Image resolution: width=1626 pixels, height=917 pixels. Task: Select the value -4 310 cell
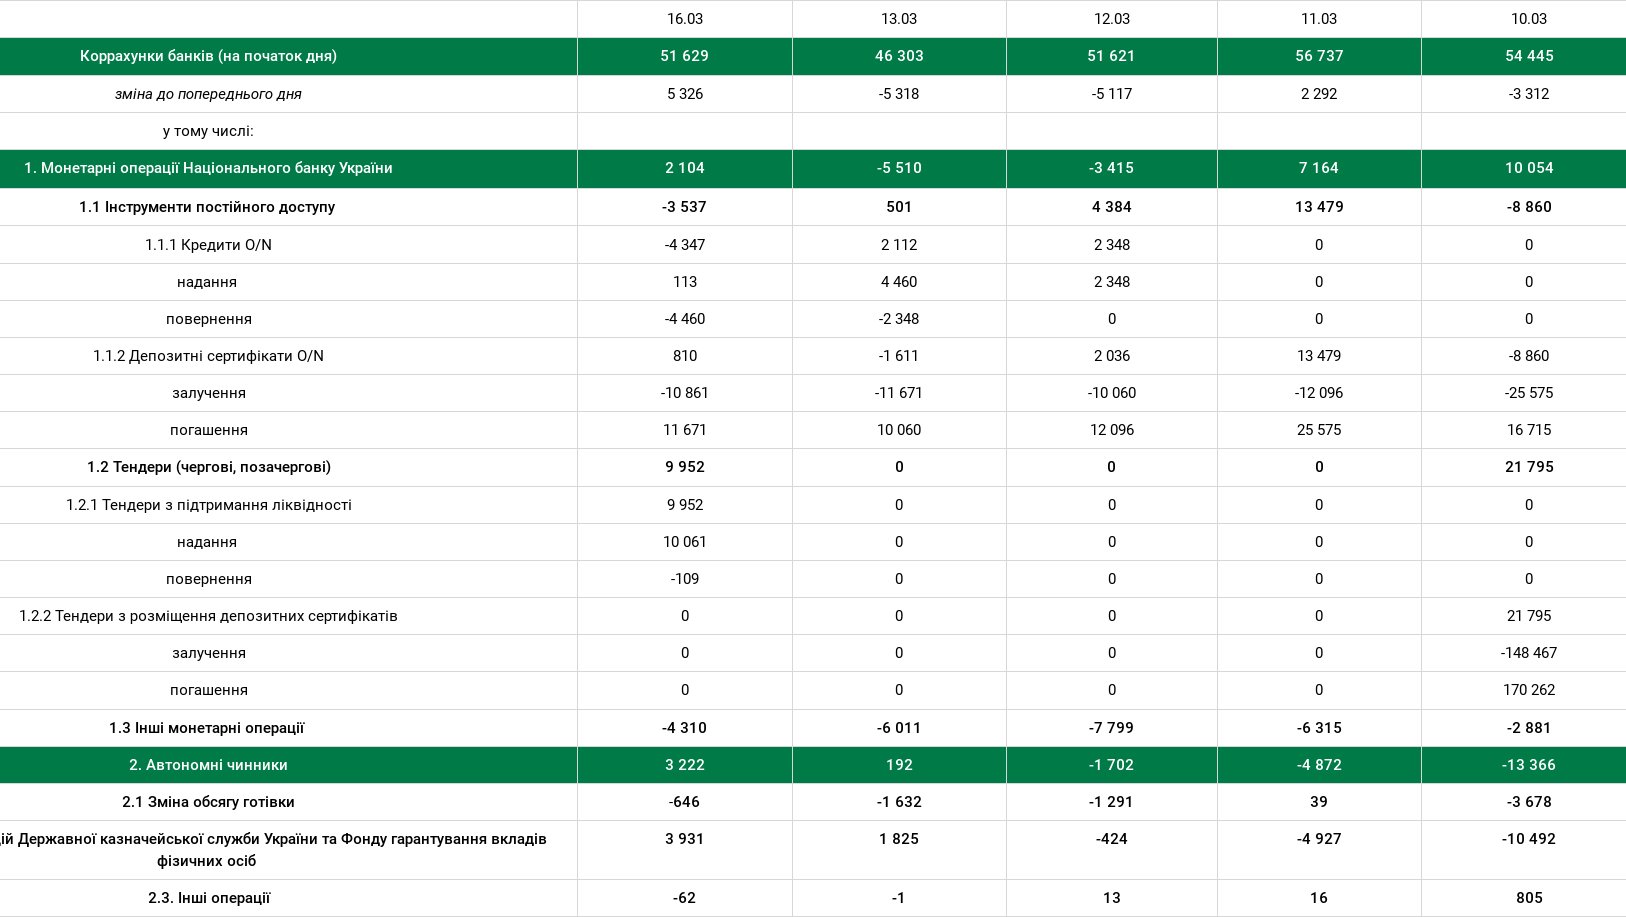684,728
